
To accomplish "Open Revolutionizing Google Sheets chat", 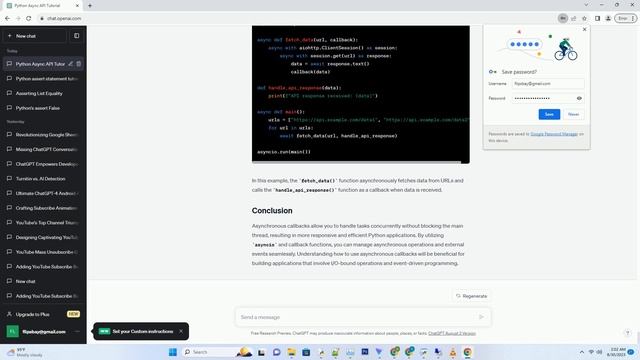I will tap(43, 135).
